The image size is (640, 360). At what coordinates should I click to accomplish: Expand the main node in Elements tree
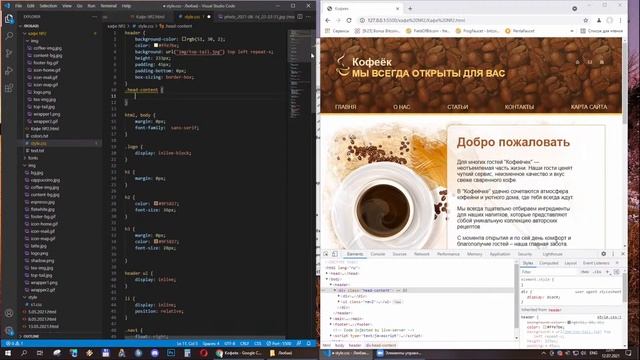331,318
